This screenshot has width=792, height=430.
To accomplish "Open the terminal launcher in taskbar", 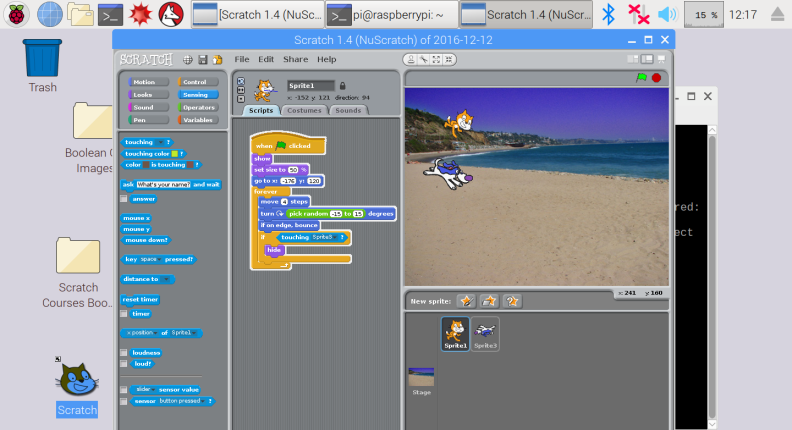I will (x=110, y=14).
